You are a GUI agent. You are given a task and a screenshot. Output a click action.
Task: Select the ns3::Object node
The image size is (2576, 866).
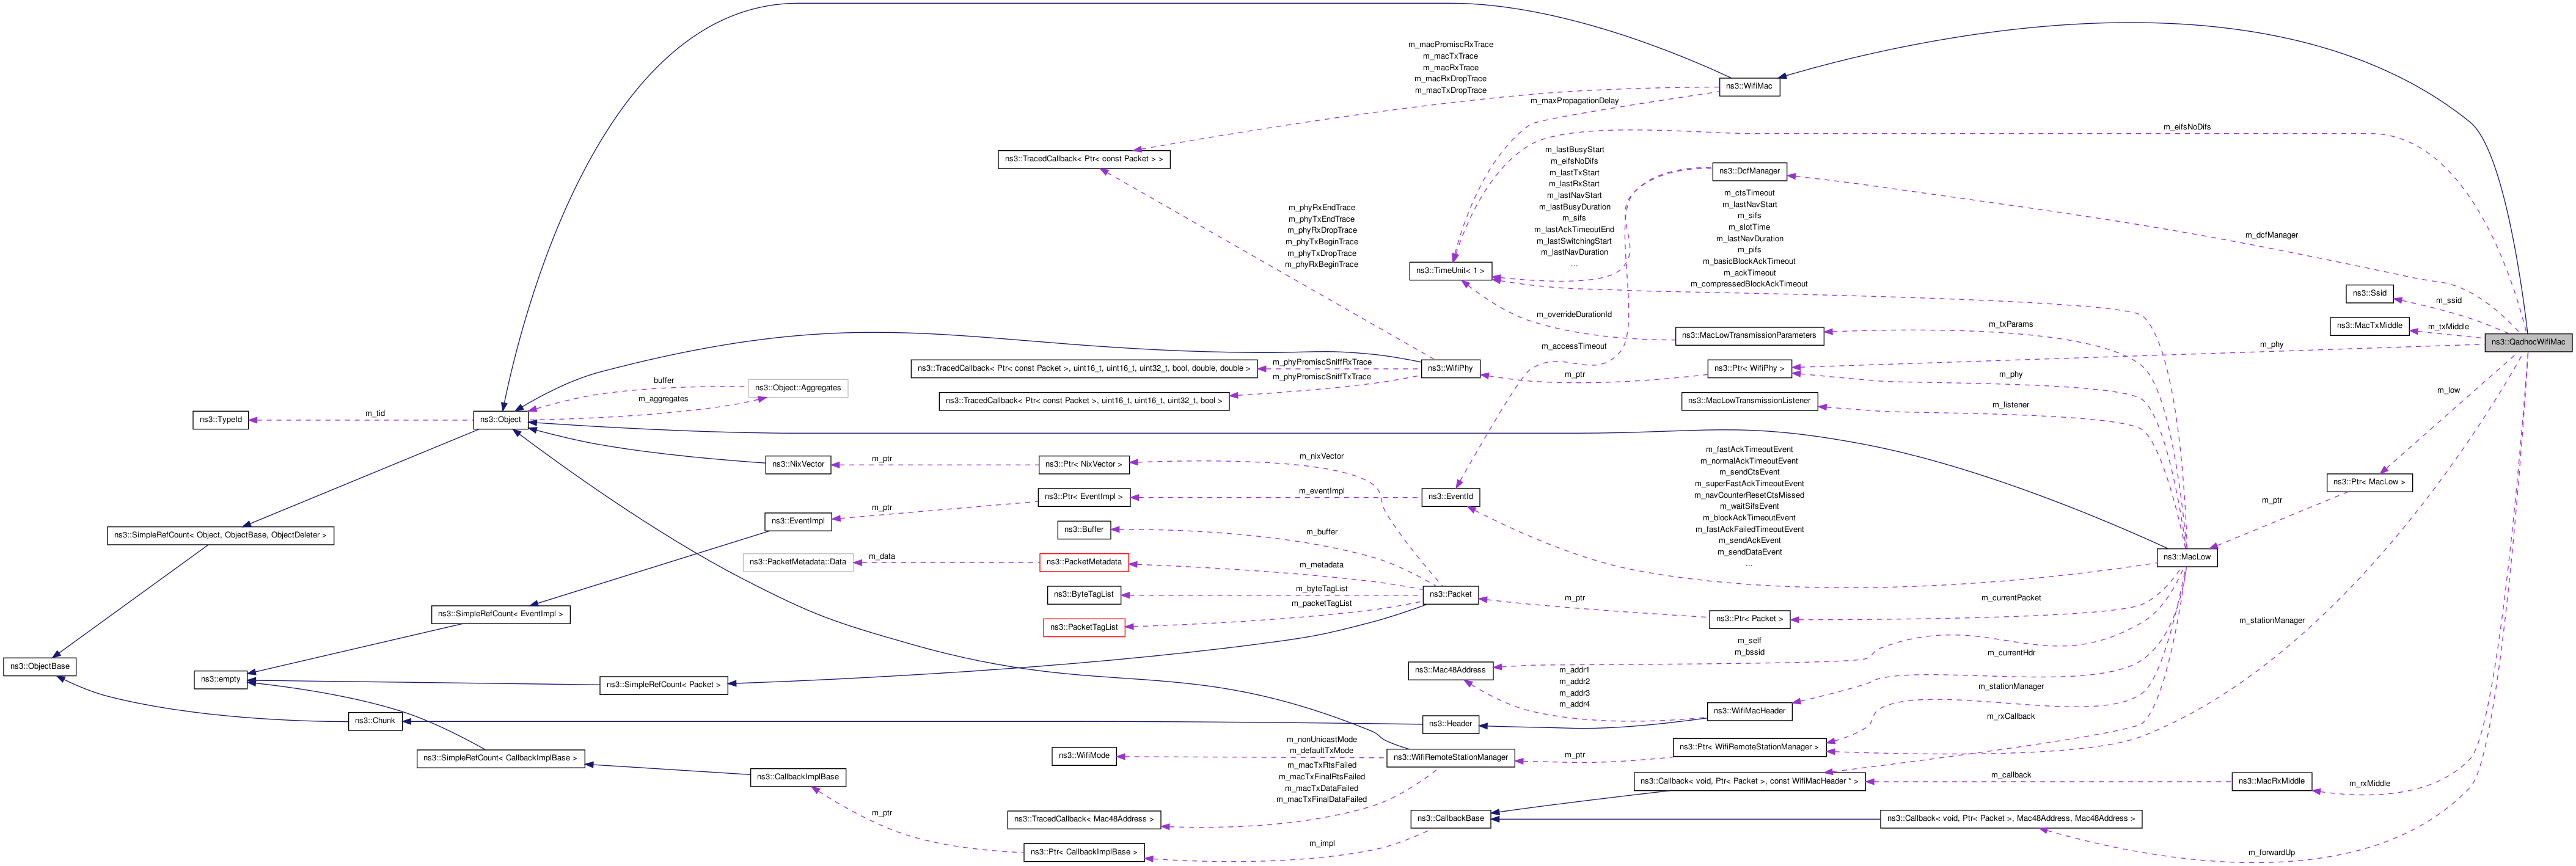501,420
